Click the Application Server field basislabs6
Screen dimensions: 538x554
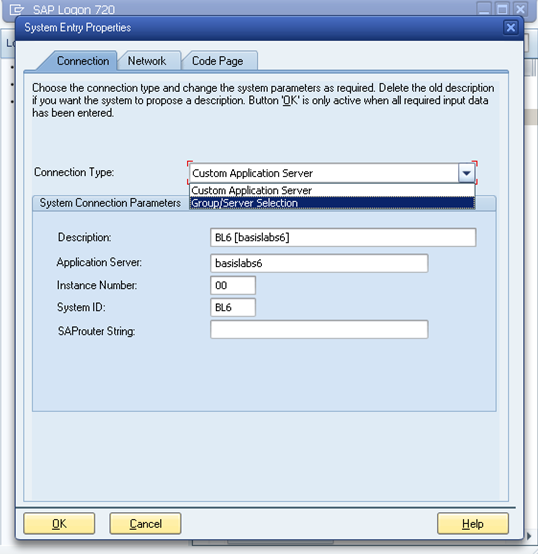click(319, 263)
